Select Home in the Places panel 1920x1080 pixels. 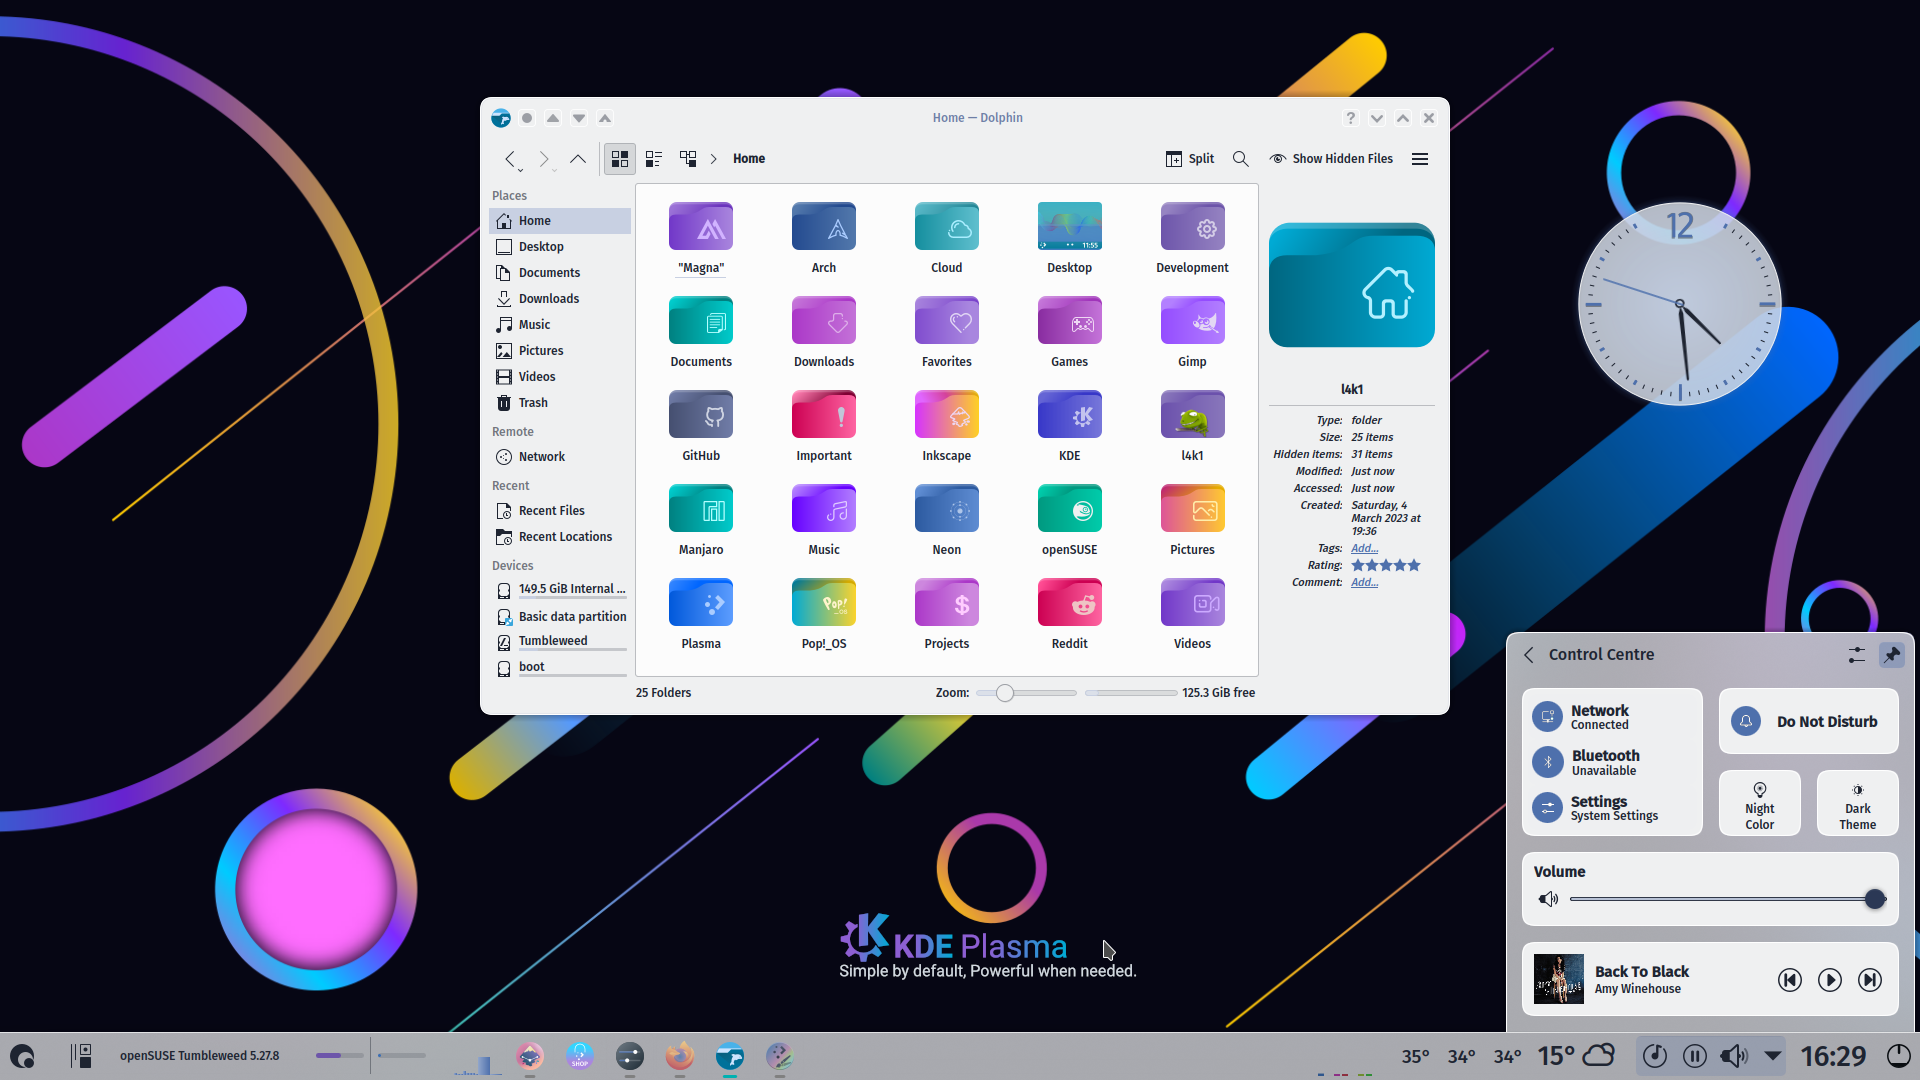[560, 221]
